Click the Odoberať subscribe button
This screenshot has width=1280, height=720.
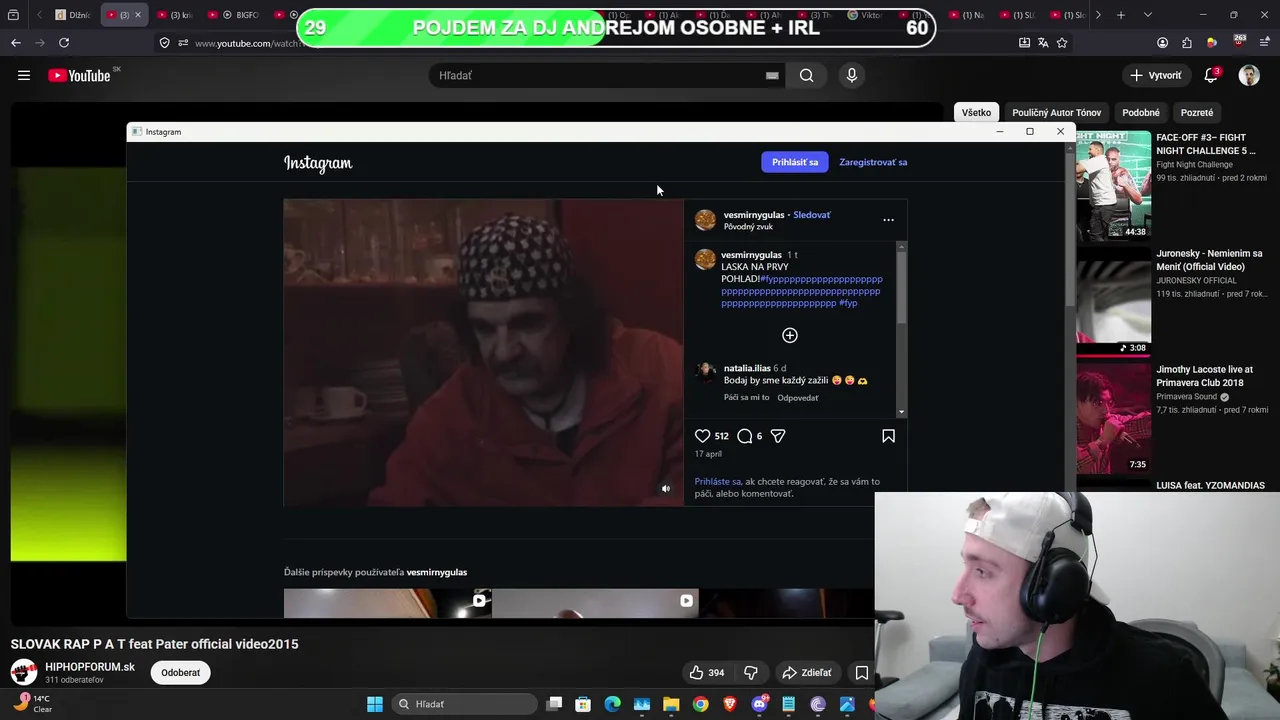click(181, 673)
